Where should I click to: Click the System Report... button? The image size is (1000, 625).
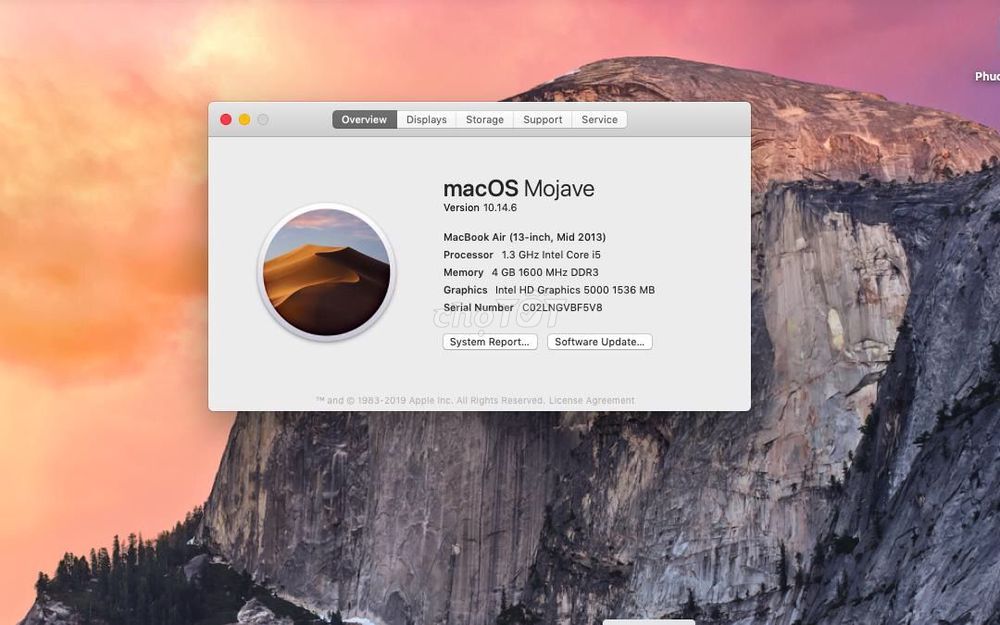point(490,342)
